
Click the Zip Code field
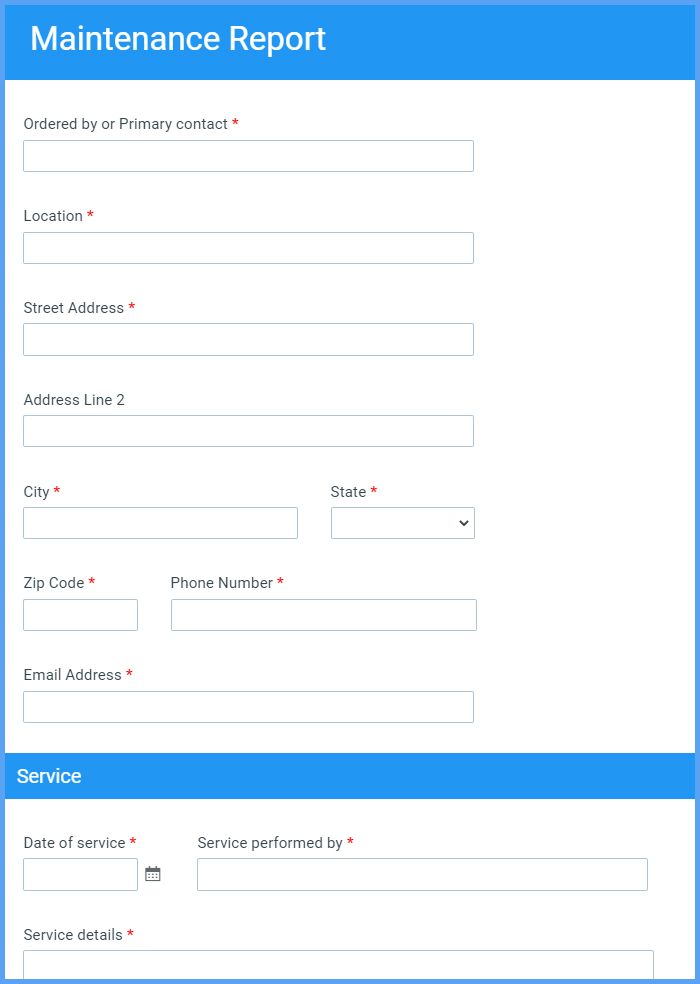(80, 614)
